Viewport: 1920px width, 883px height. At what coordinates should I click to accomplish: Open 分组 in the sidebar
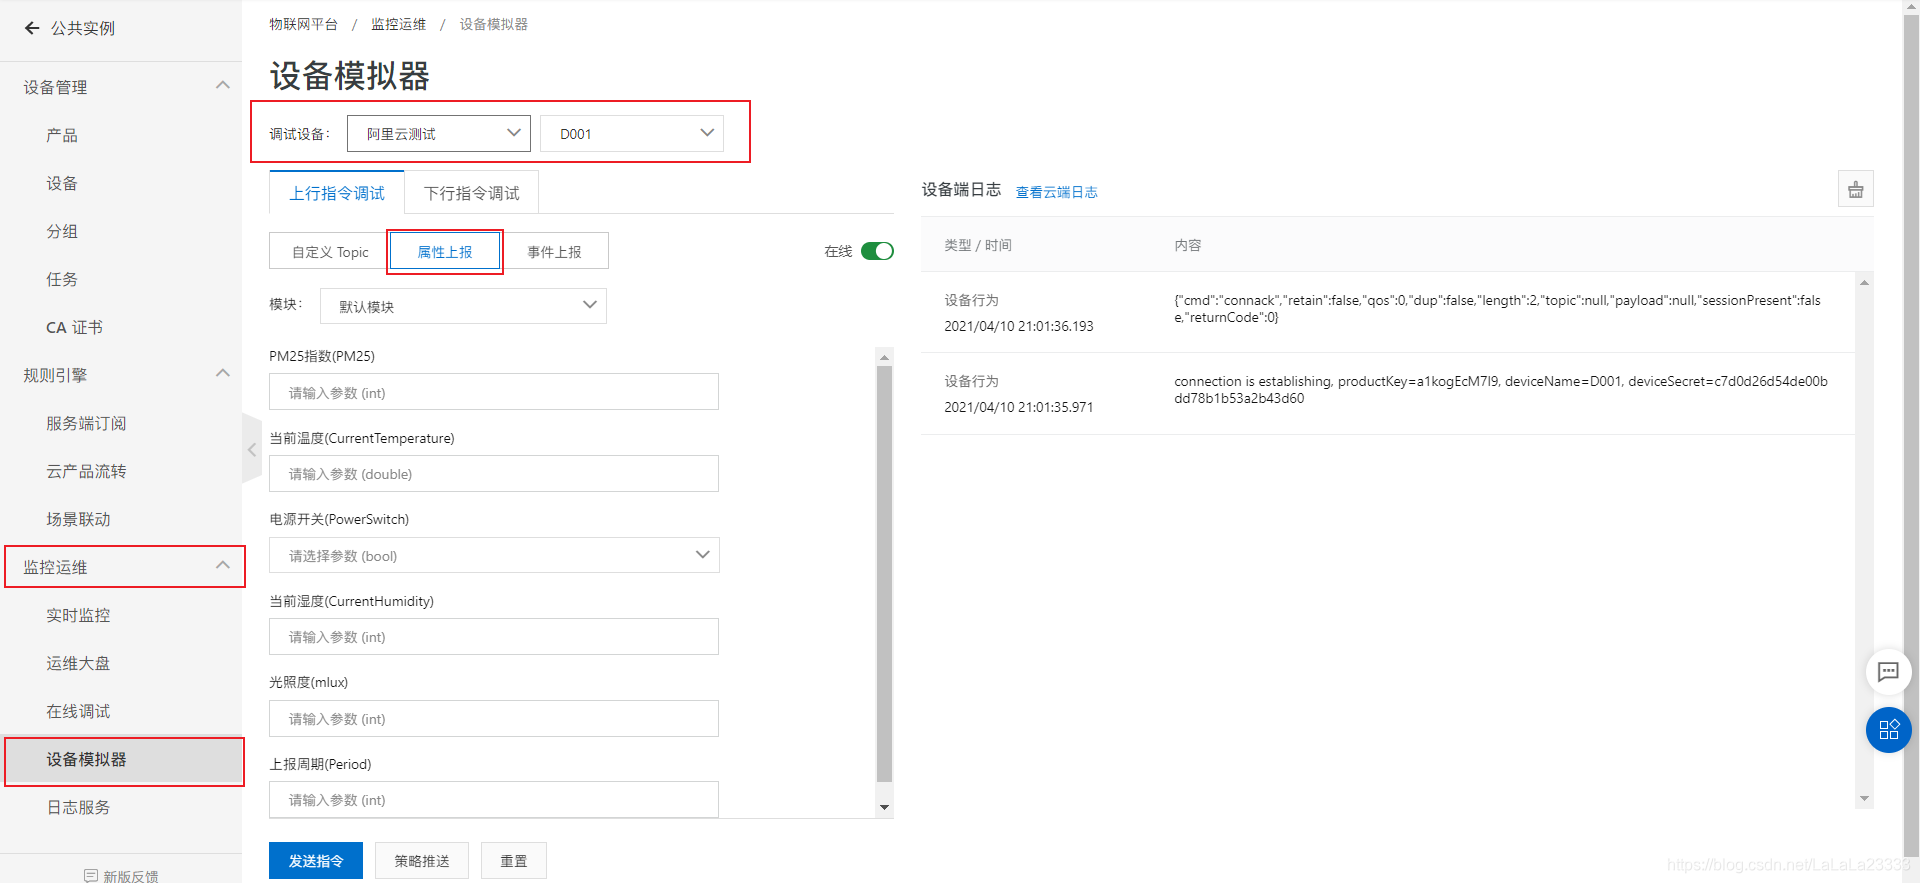pos(62,231)
